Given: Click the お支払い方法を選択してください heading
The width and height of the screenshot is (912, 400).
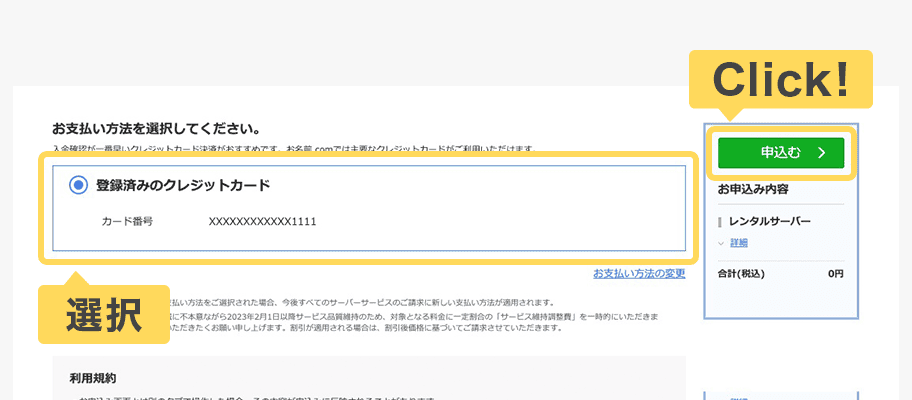Looking at the screenshot, I should 156,128.
